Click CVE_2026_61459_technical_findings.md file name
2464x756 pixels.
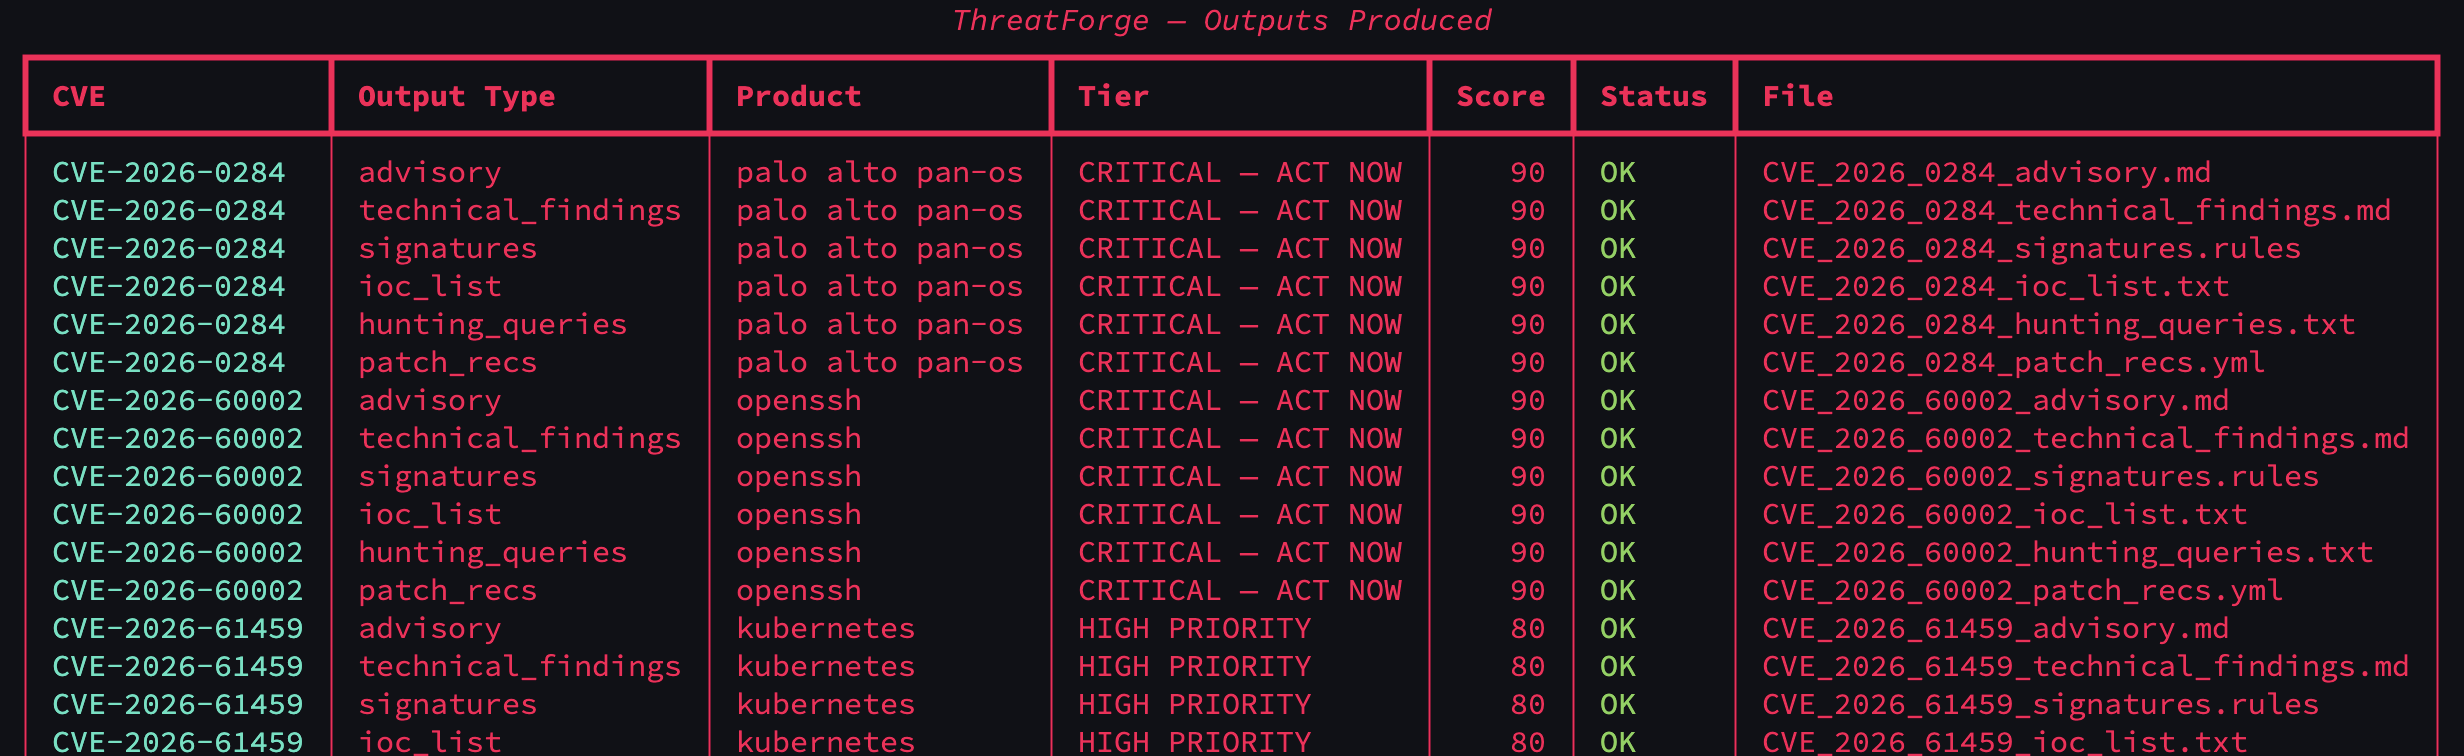point(2085,667)
